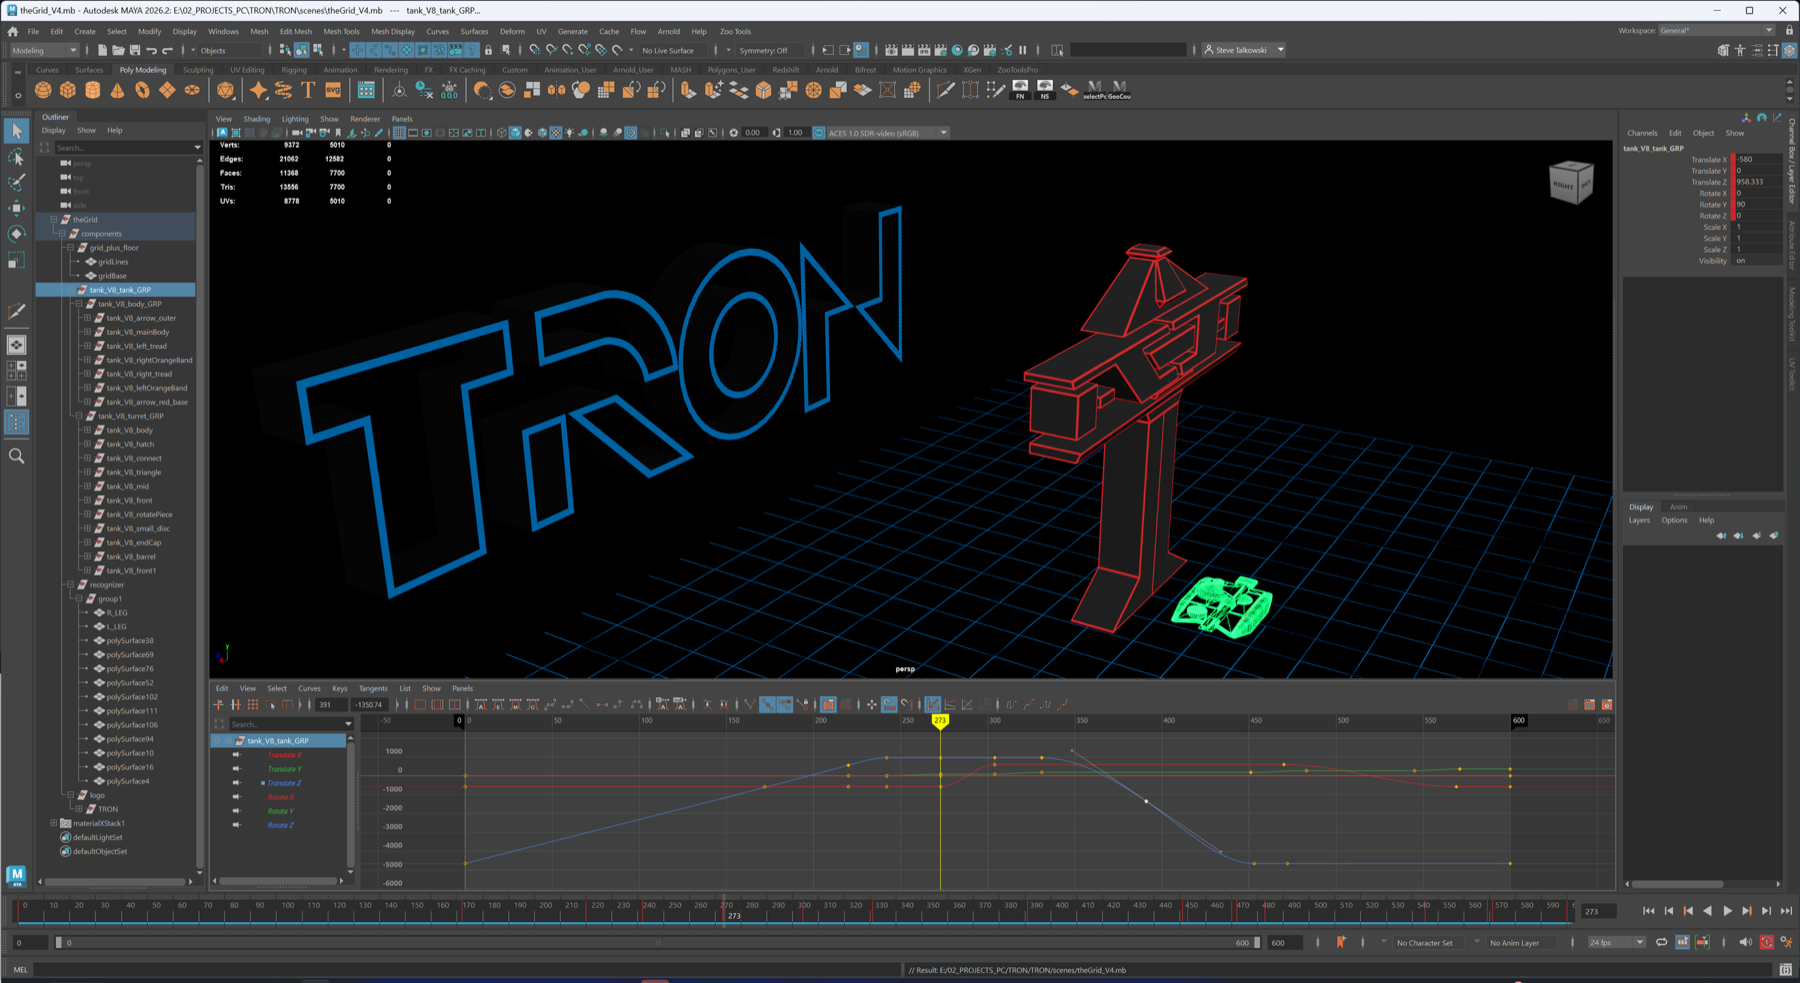Activate the Paint selection tool
The image size is (1800, 983).
[x=17, y=183]
